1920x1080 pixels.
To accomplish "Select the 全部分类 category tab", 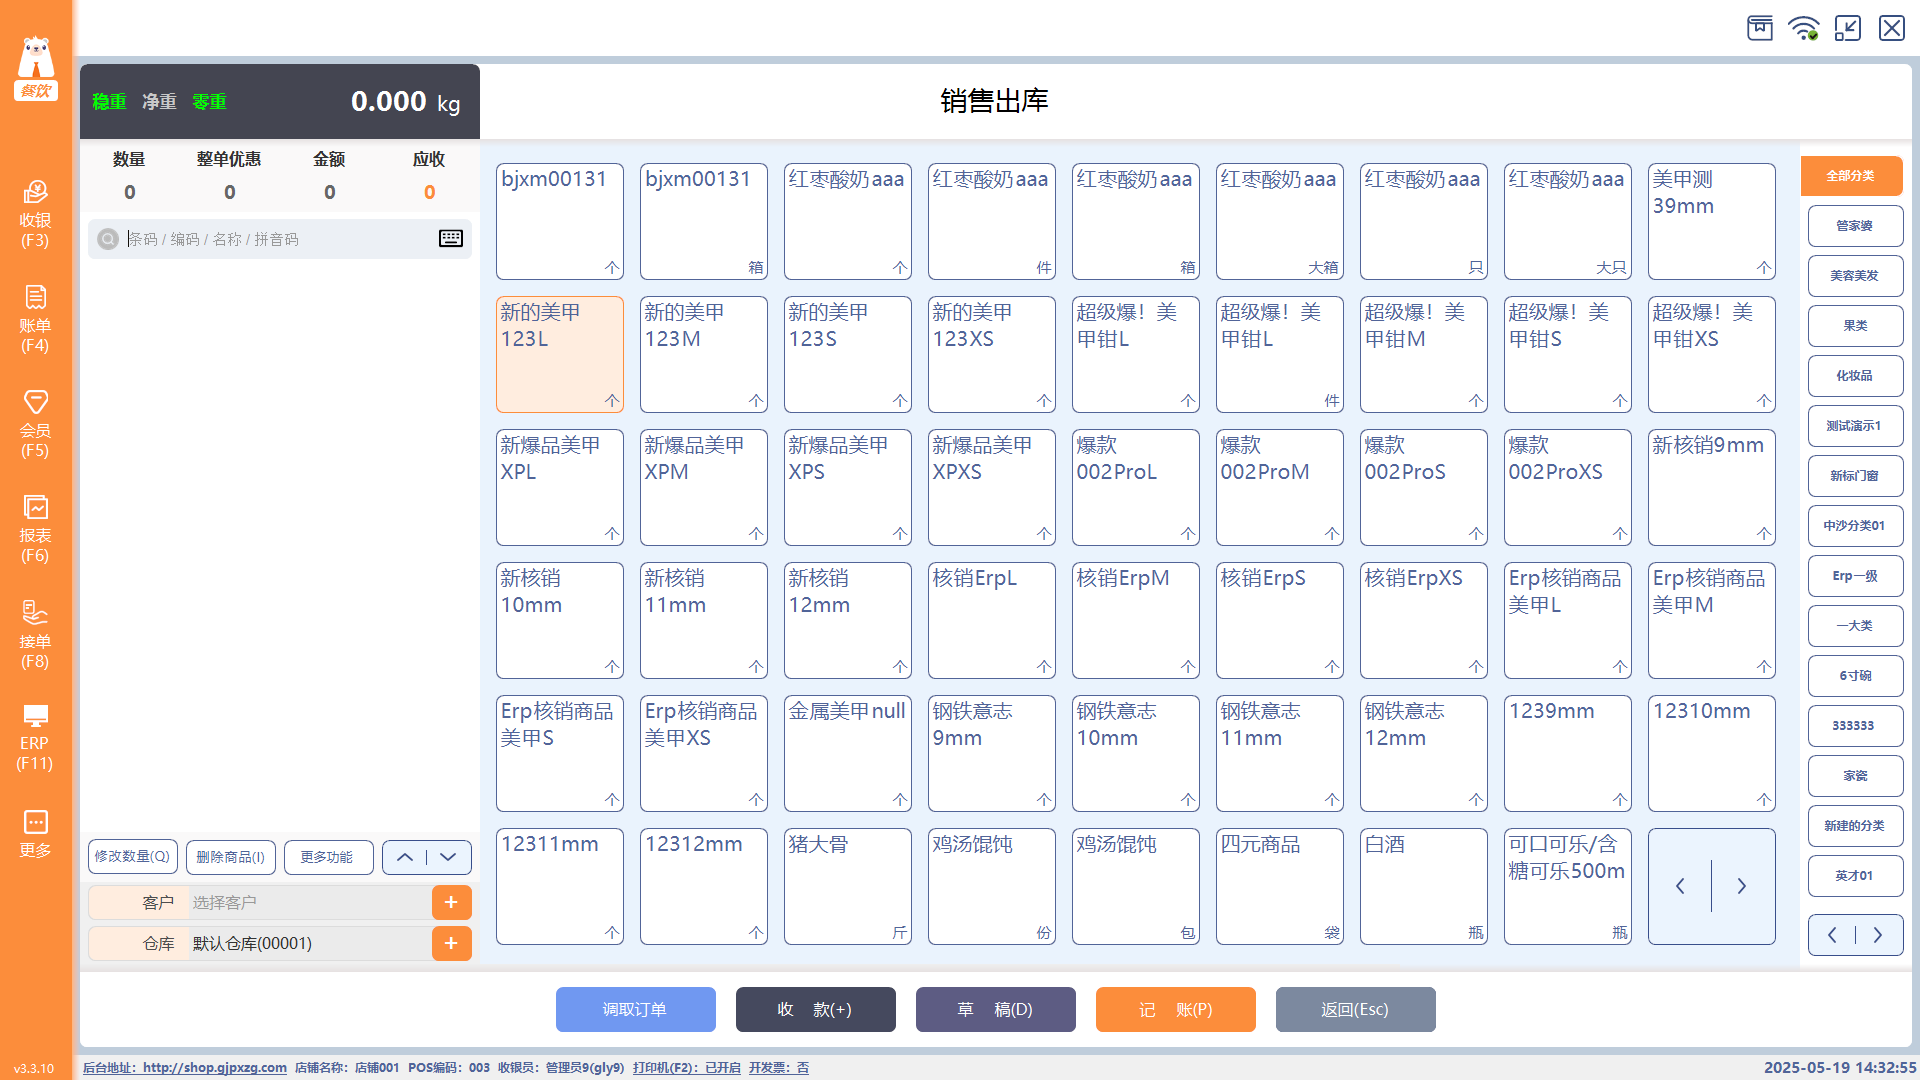I will [x=1851, y=176].
